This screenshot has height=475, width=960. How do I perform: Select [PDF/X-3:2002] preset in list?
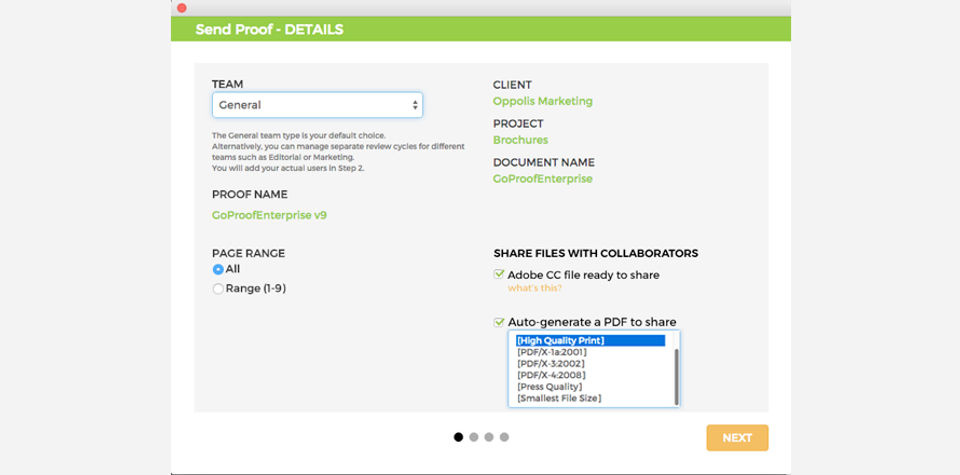(x=550, y=364)
